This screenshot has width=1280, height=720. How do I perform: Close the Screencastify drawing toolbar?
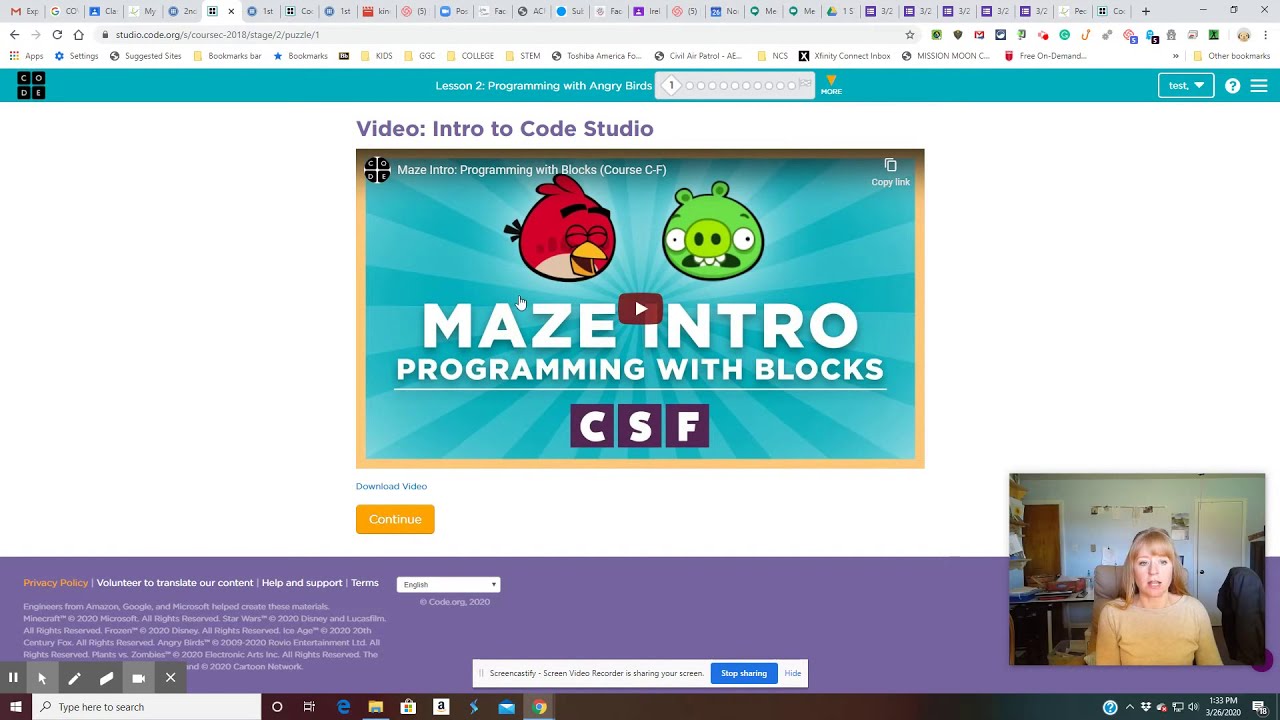click(x=170, y=678)
